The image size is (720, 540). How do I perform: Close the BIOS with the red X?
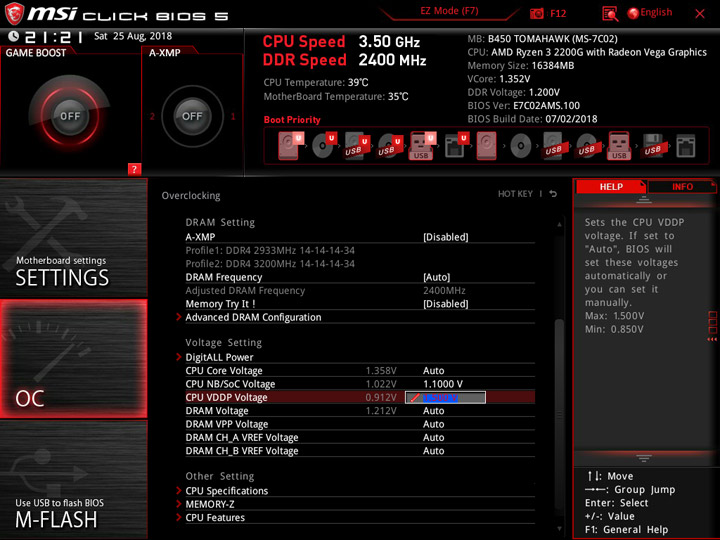(x=700, y=14)
